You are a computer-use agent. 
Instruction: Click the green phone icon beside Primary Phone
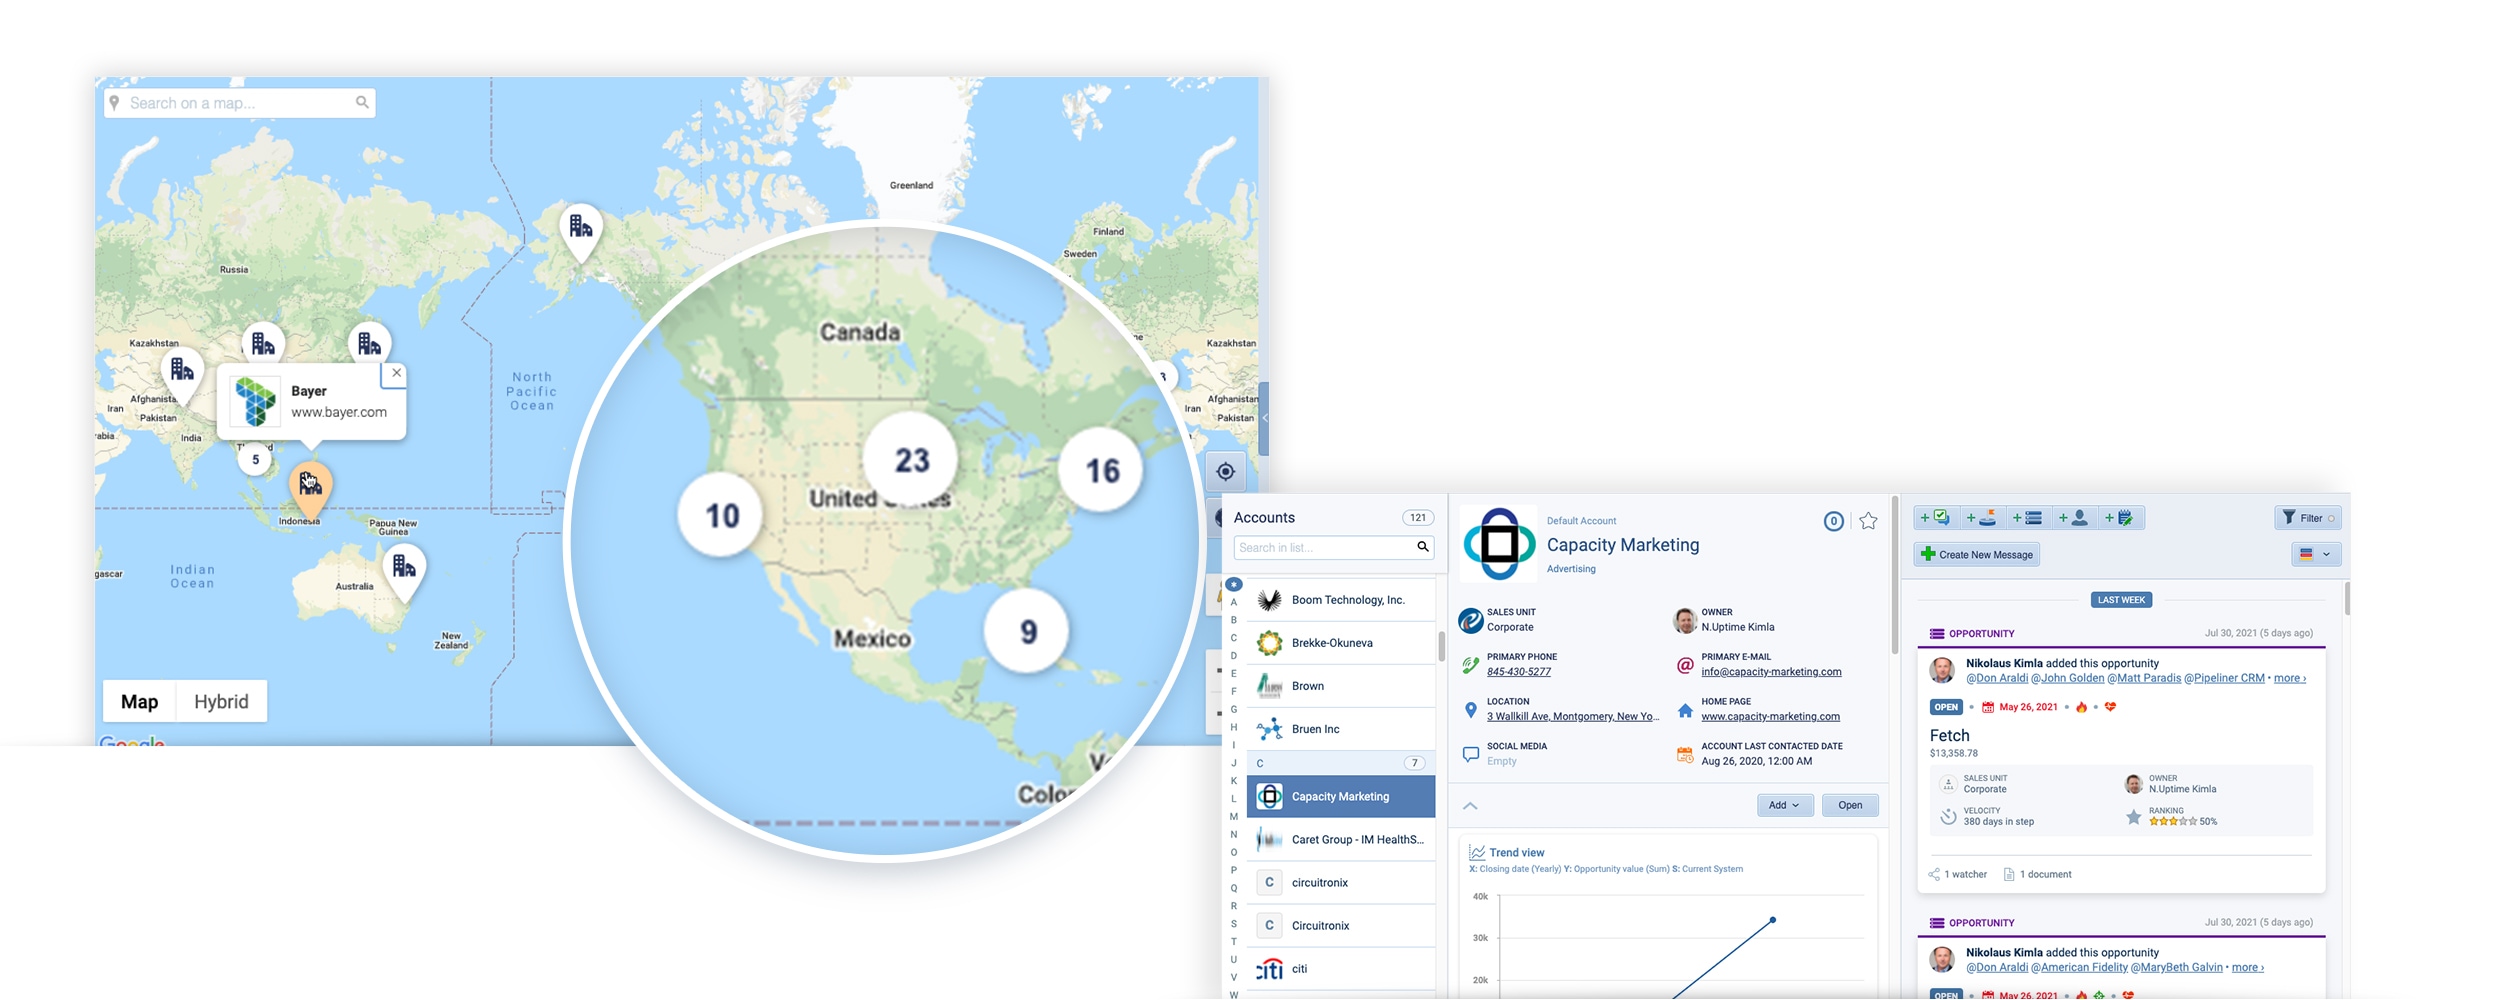coord(1469,665)
